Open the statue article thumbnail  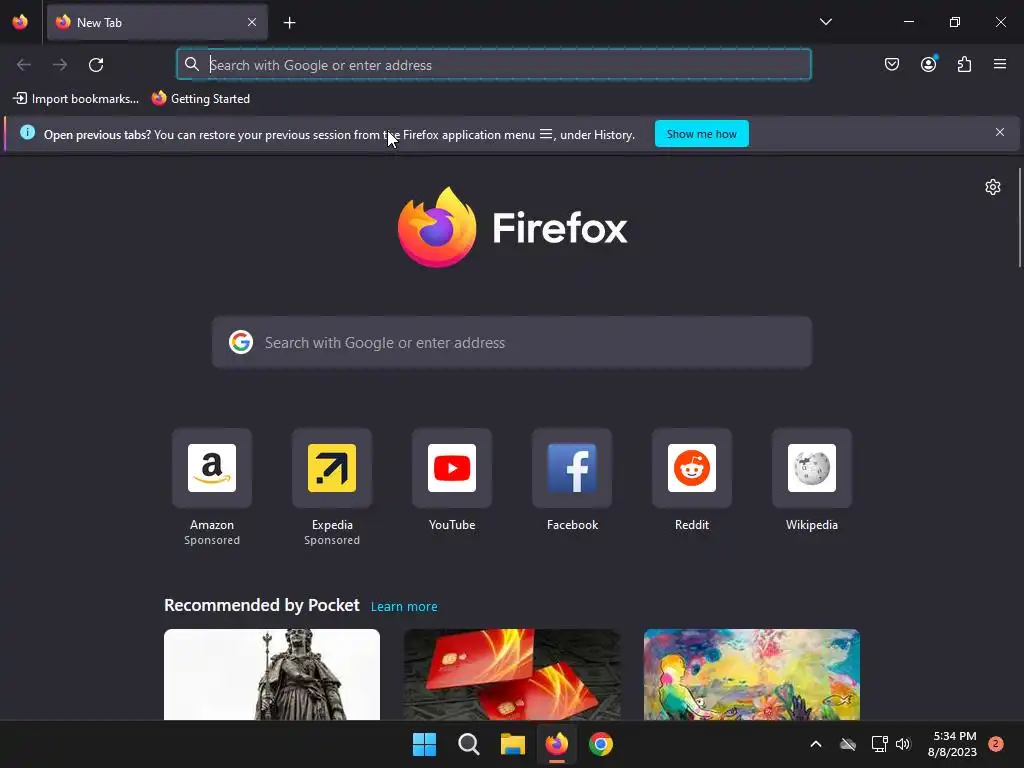point(272,675)
